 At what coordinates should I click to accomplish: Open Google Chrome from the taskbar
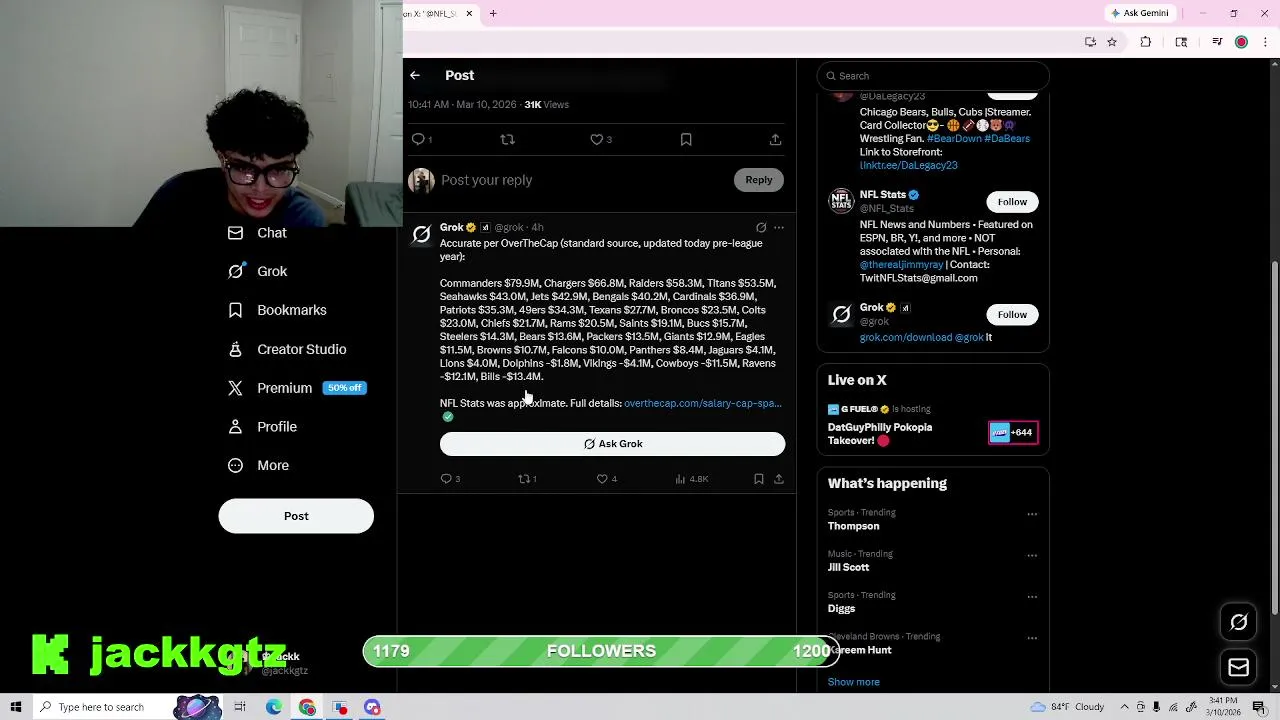point(307,707)
